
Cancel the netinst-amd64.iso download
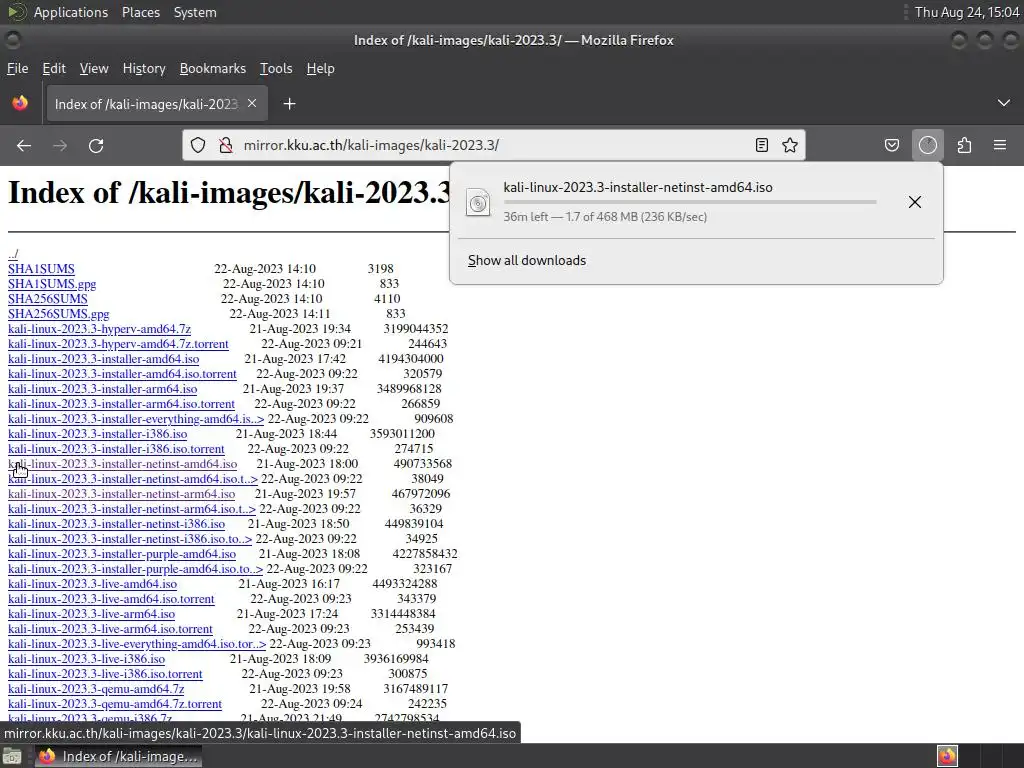tap(915, 202)
